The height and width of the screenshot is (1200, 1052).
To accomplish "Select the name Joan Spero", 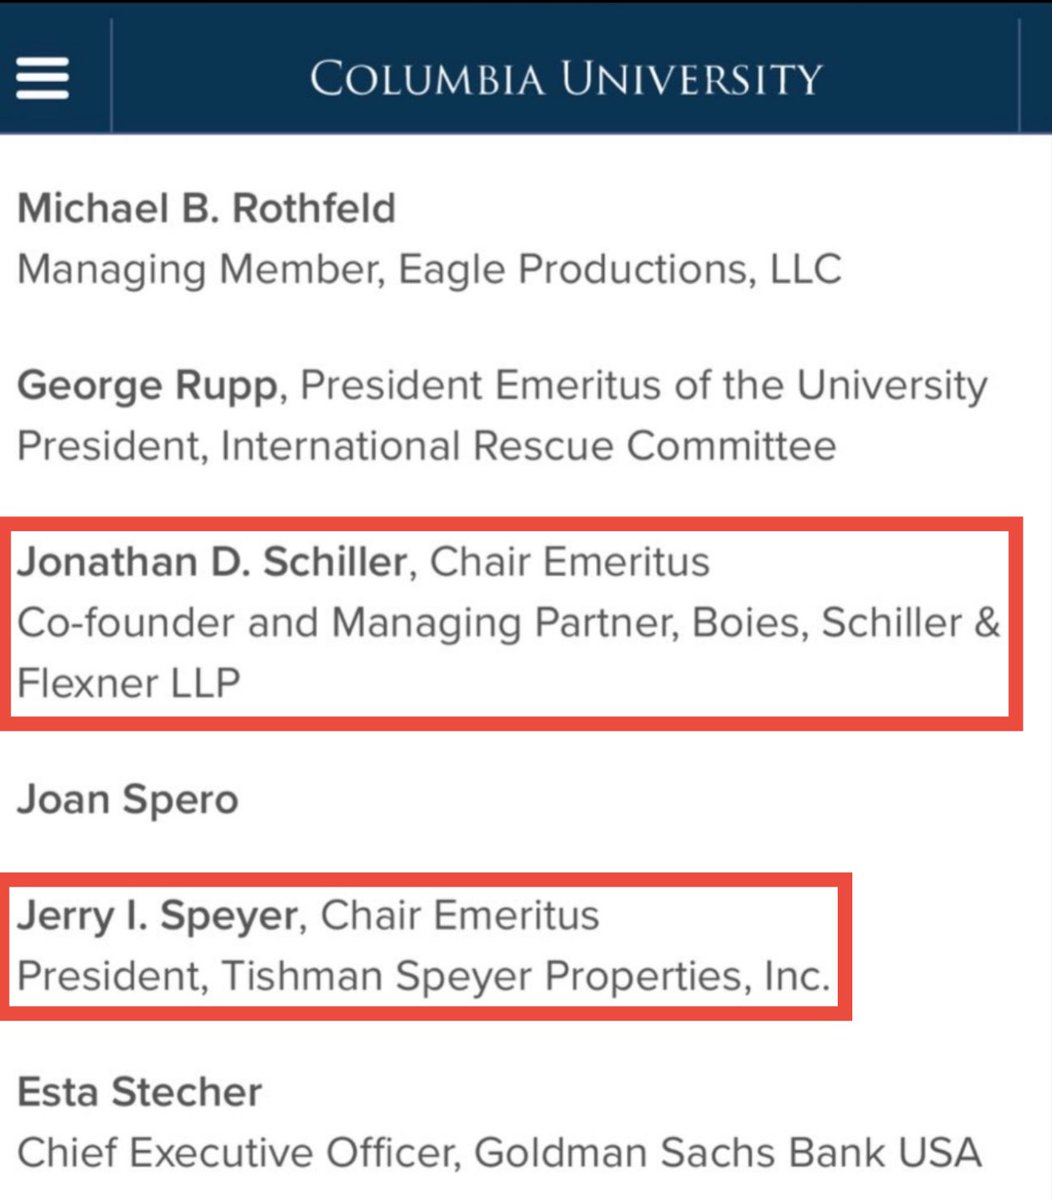I will click(x=128, y=800).
